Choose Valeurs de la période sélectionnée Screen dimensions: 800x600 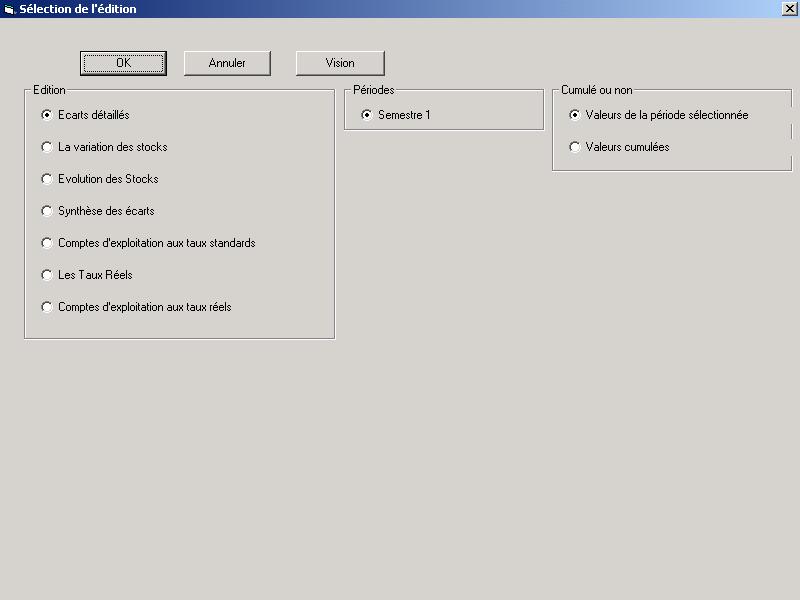point(659,115)
